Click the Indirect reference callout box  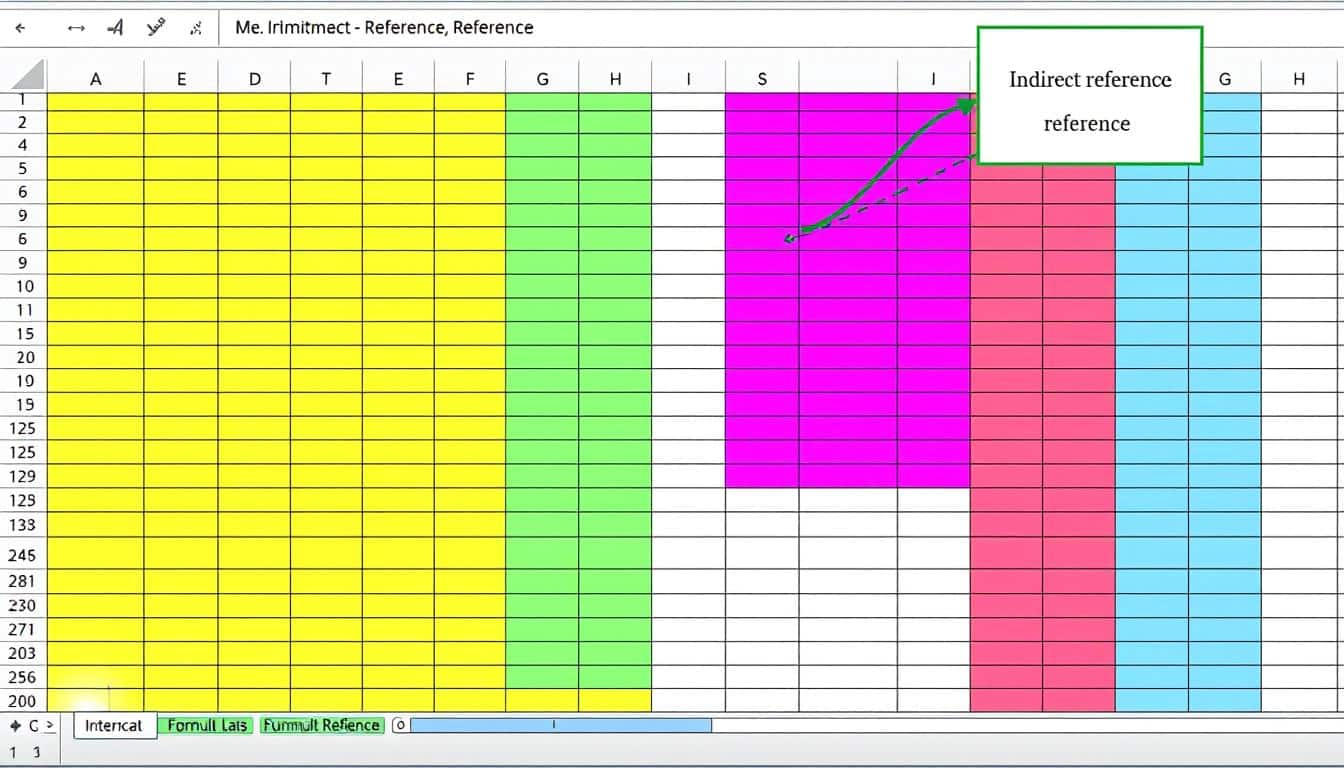(x=1089, y=98)
